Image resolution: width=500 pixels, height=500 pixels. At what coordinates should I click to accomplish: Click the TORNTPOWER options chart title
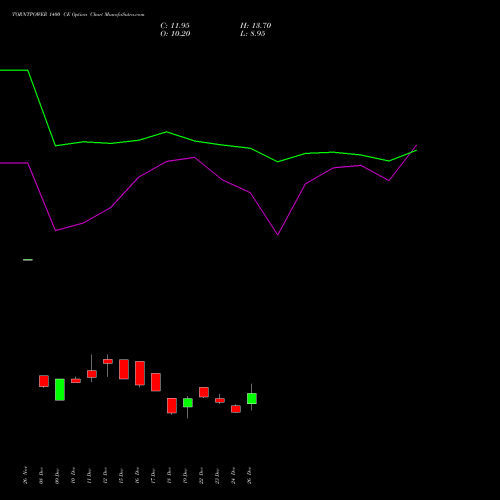point(78,15)
